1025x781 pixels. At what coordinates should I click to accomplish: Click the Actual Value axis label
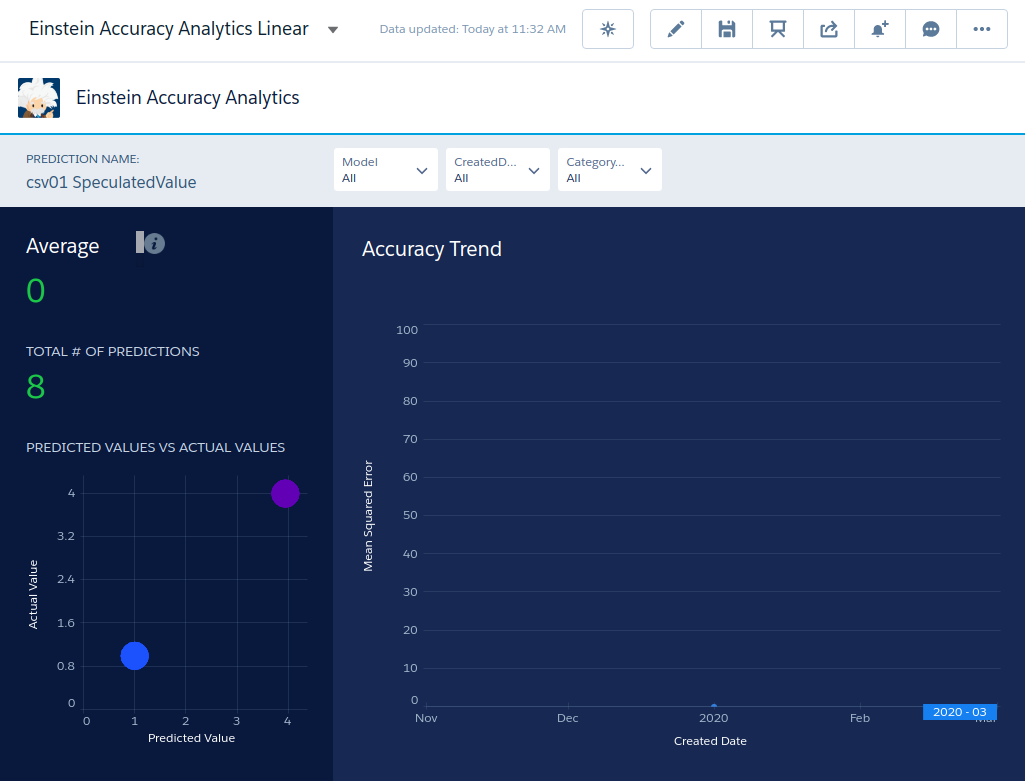33,595
